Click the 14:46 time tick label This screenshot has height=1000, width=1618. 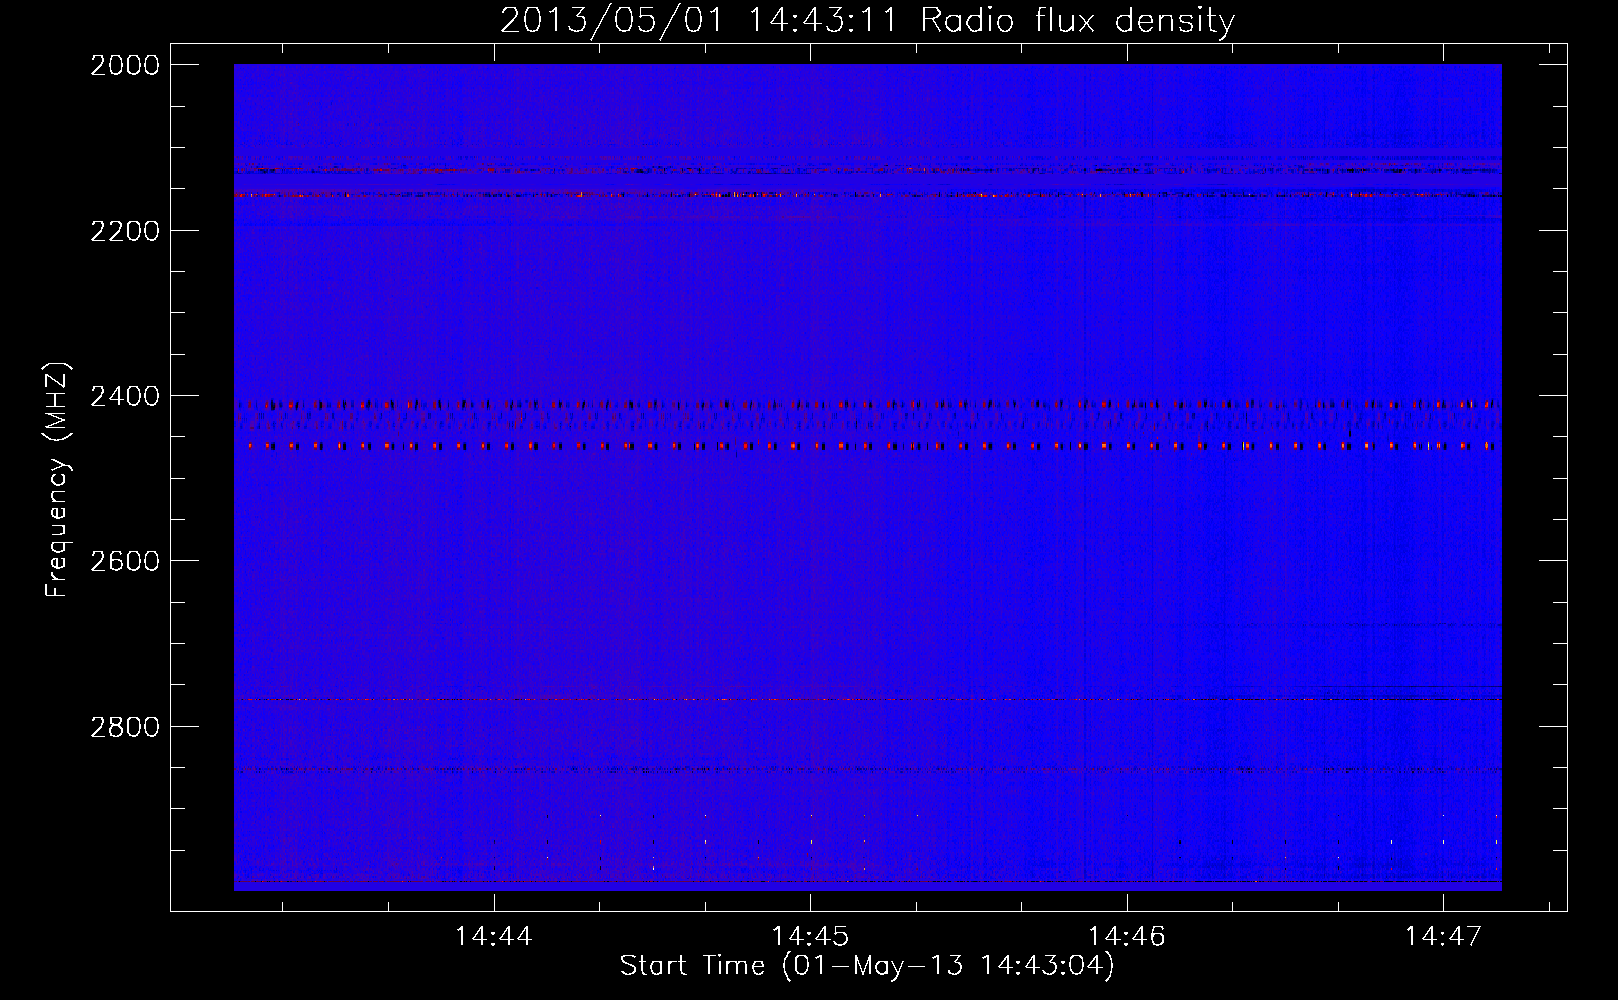coord(1127,937)
